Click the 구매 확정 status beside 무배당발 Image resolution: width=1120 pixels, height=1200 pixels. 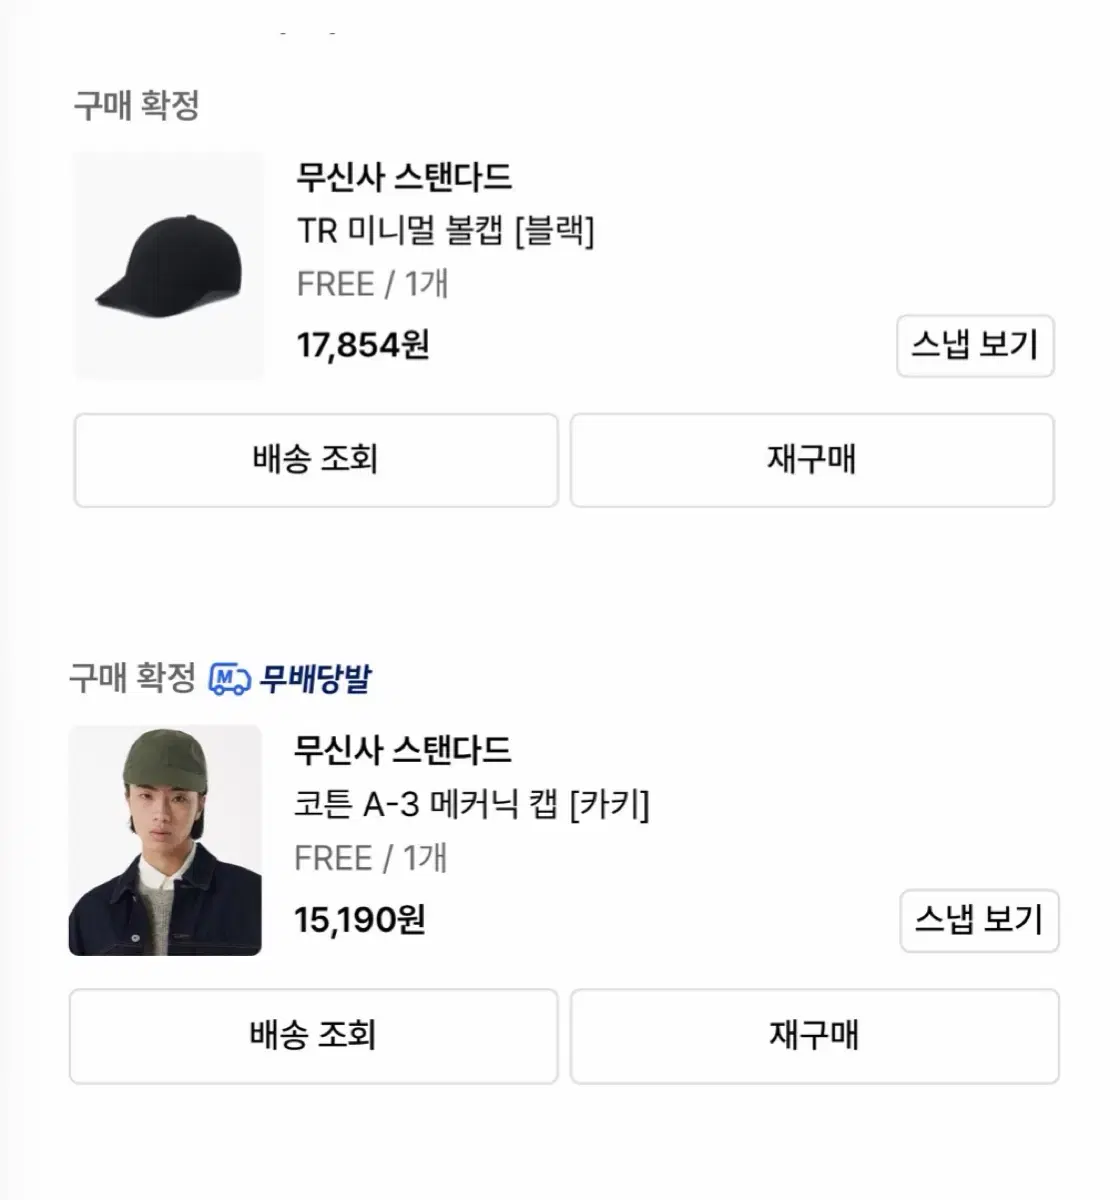[x=132, y=679]
